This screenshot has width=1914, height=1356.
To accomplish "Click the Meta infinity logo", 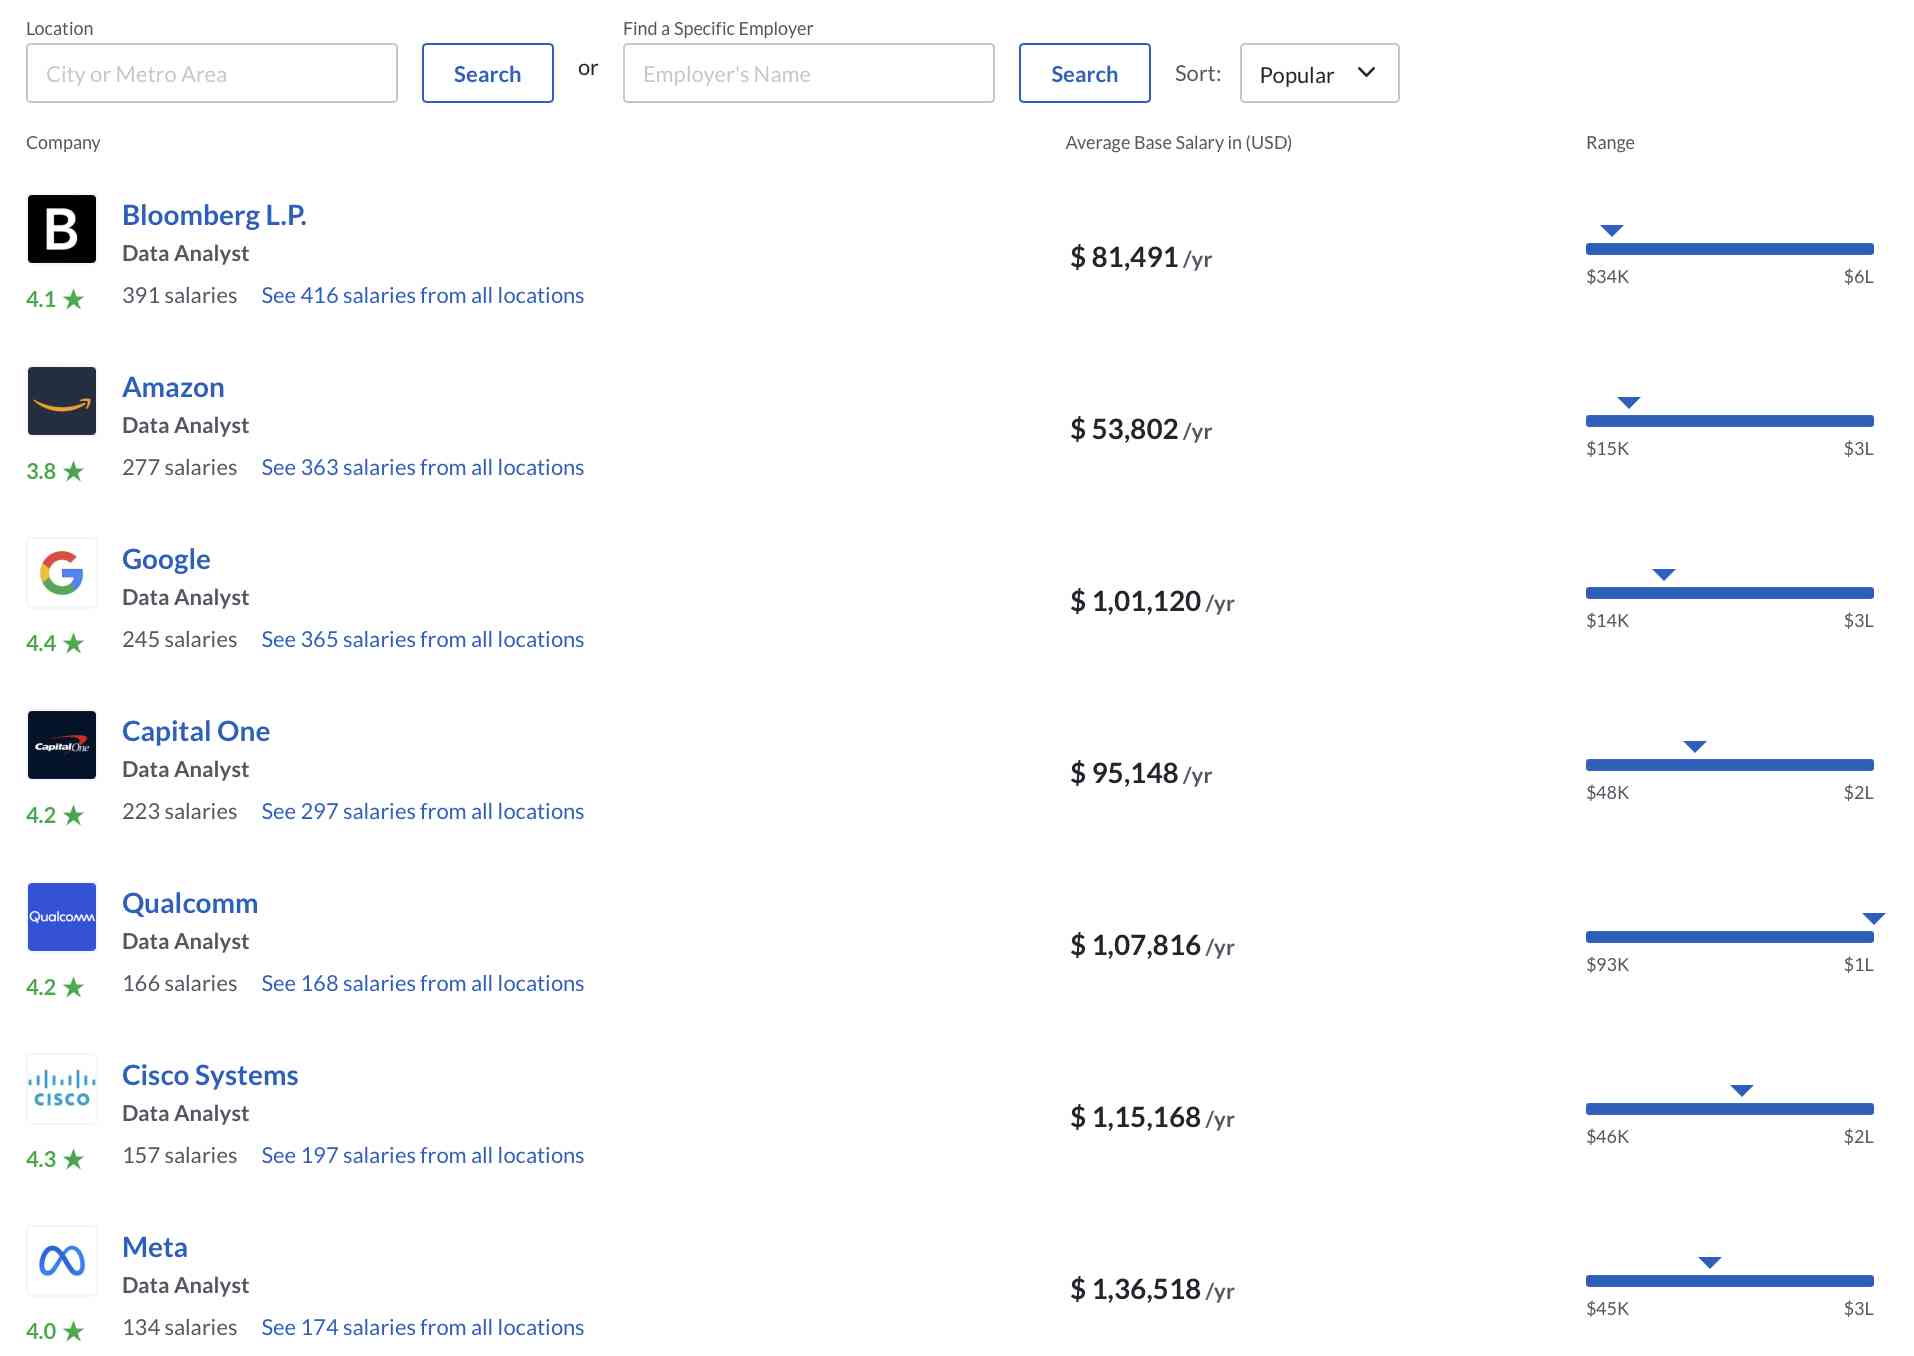I will 61,1261.
